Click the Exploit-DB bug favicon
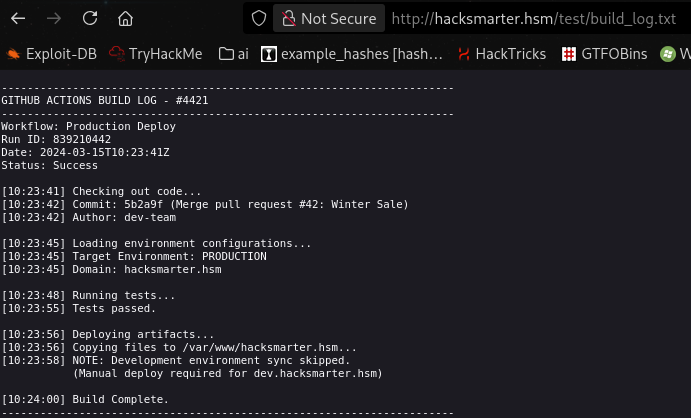 (13, 54)
